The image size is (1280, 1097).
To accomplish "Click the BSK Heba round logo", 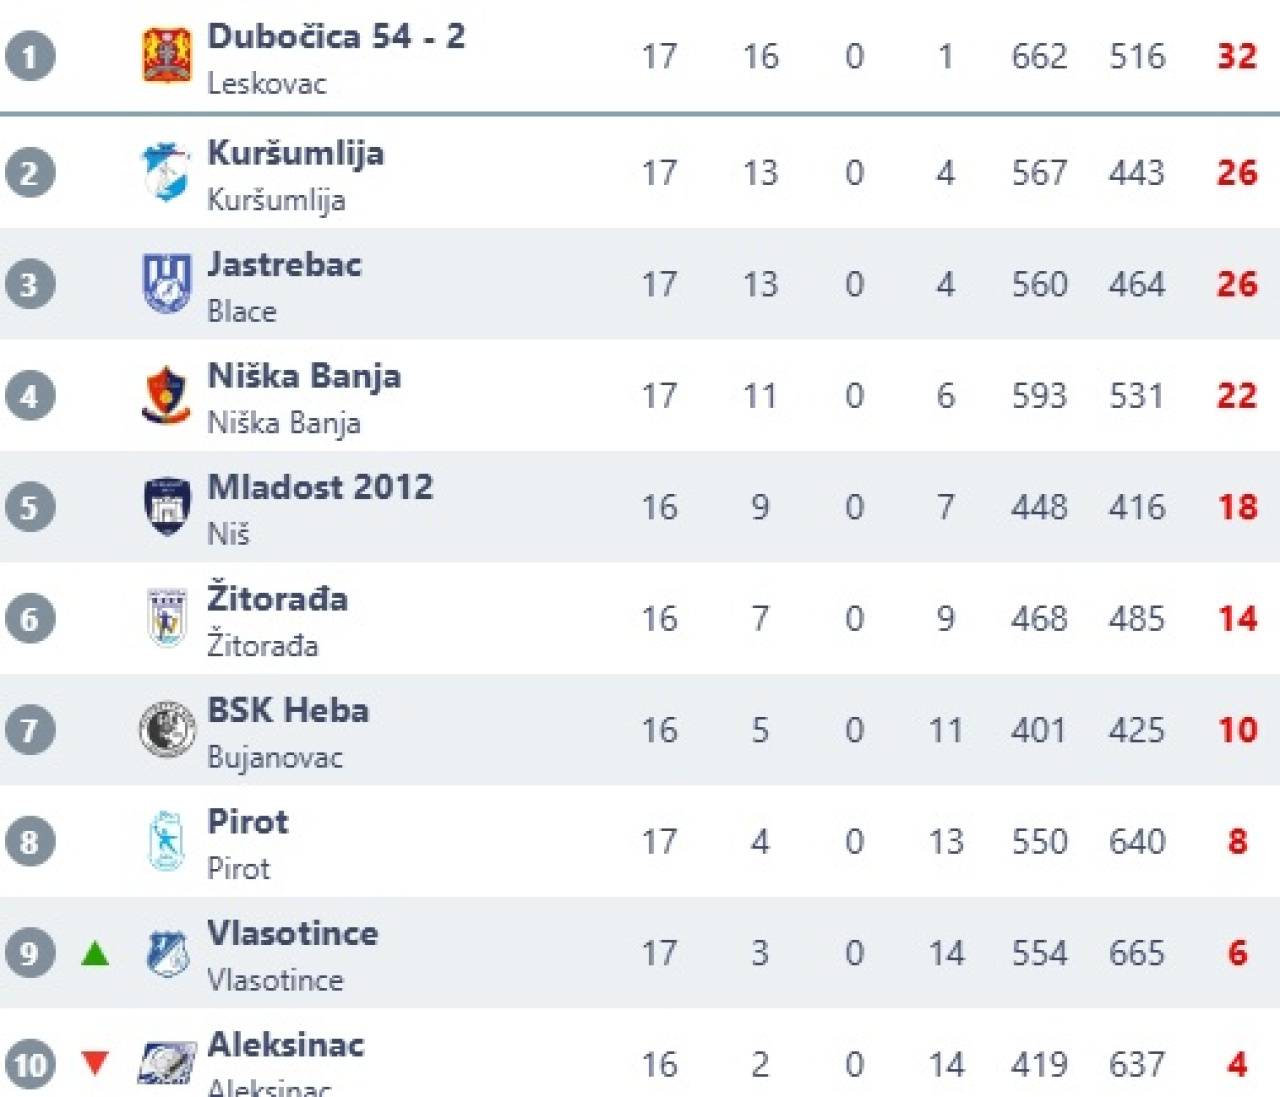I will point(166,729).
